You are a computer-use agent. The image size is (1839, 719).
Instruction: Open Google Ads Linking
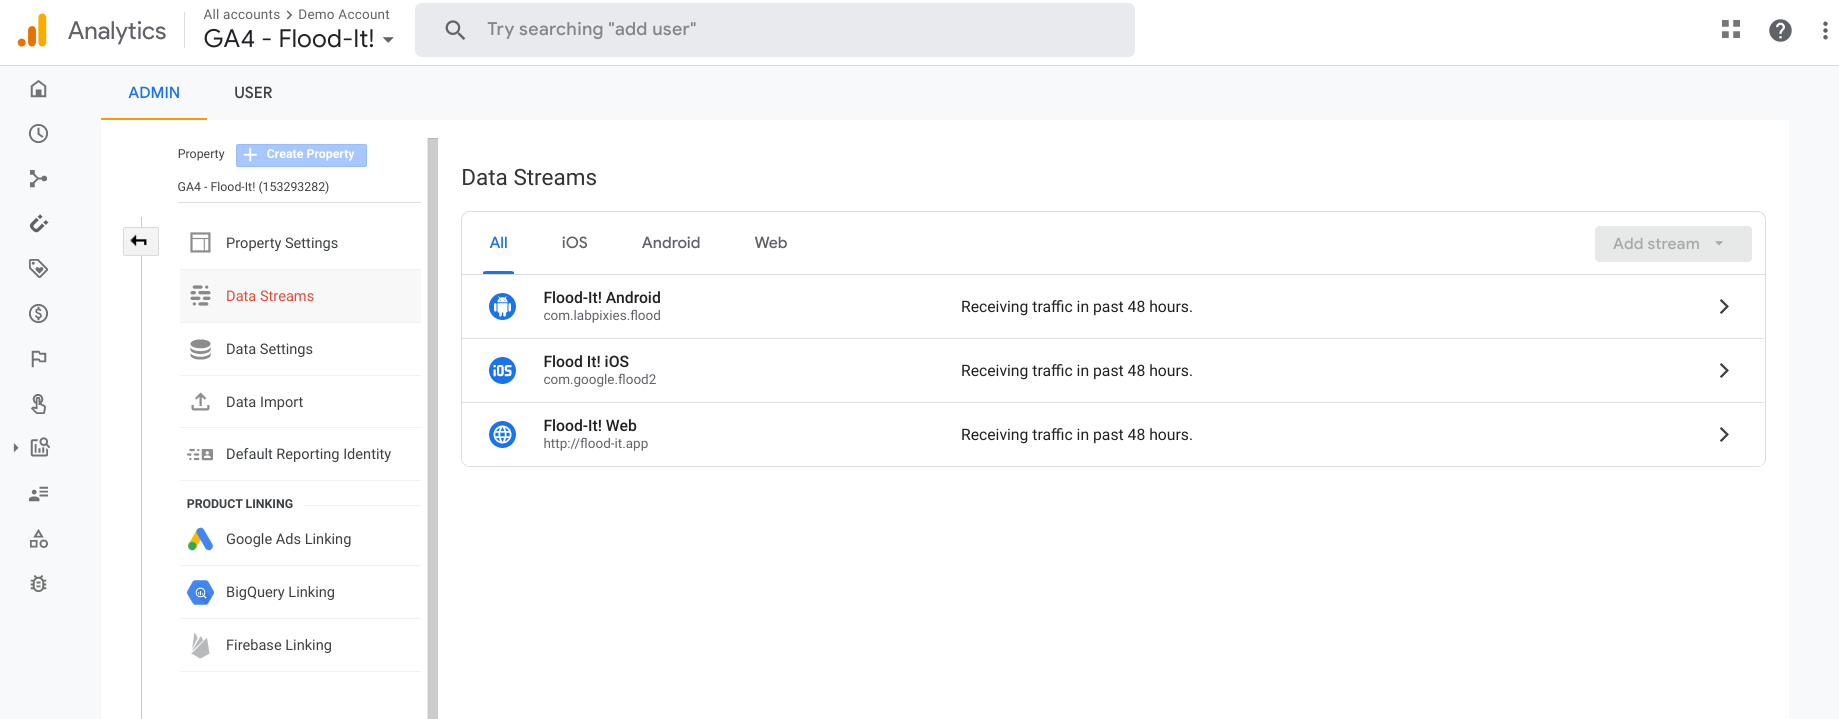click(x=300, y=539)
